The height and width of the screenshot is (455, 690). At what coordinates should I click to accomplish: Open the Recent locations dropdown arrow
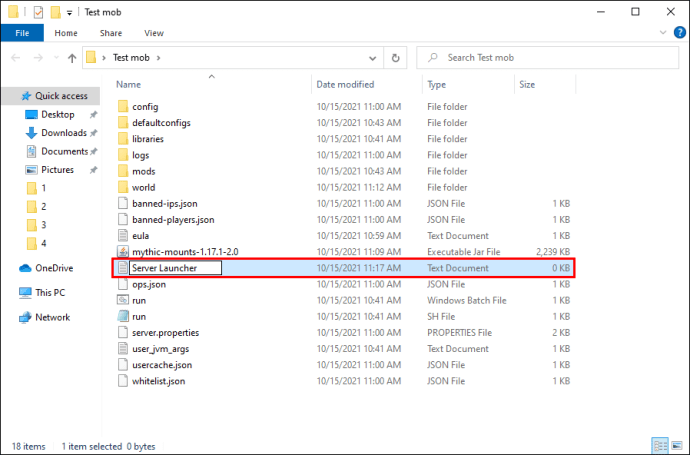[x=56, y=58]
